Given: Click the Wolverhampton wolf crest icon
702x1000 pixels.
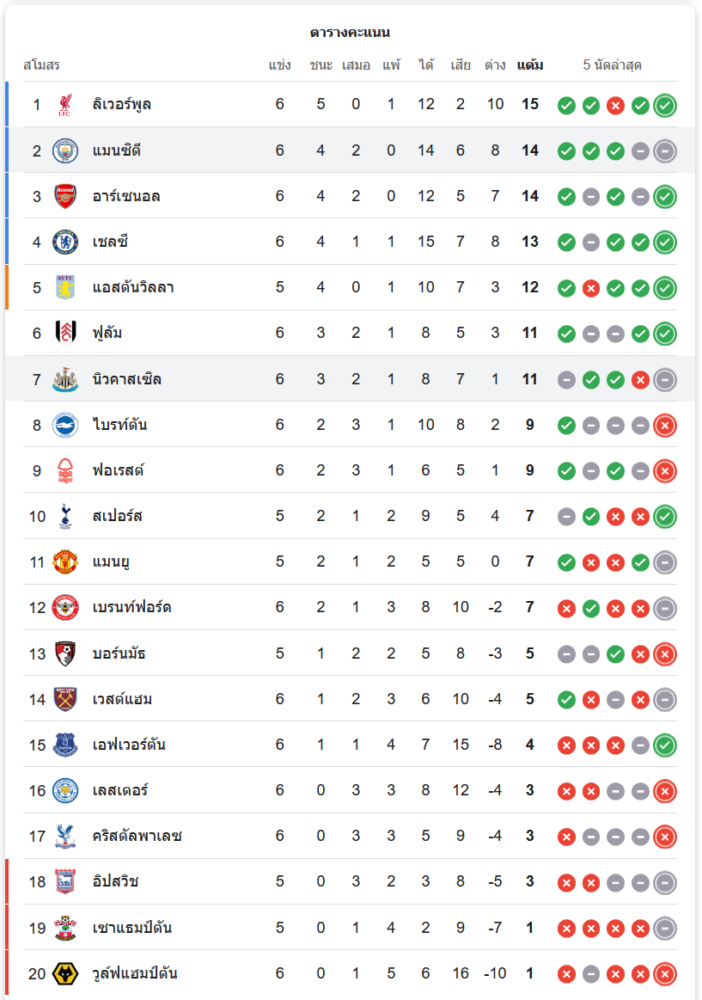Looking at the screenshot, I should (65, 973).
